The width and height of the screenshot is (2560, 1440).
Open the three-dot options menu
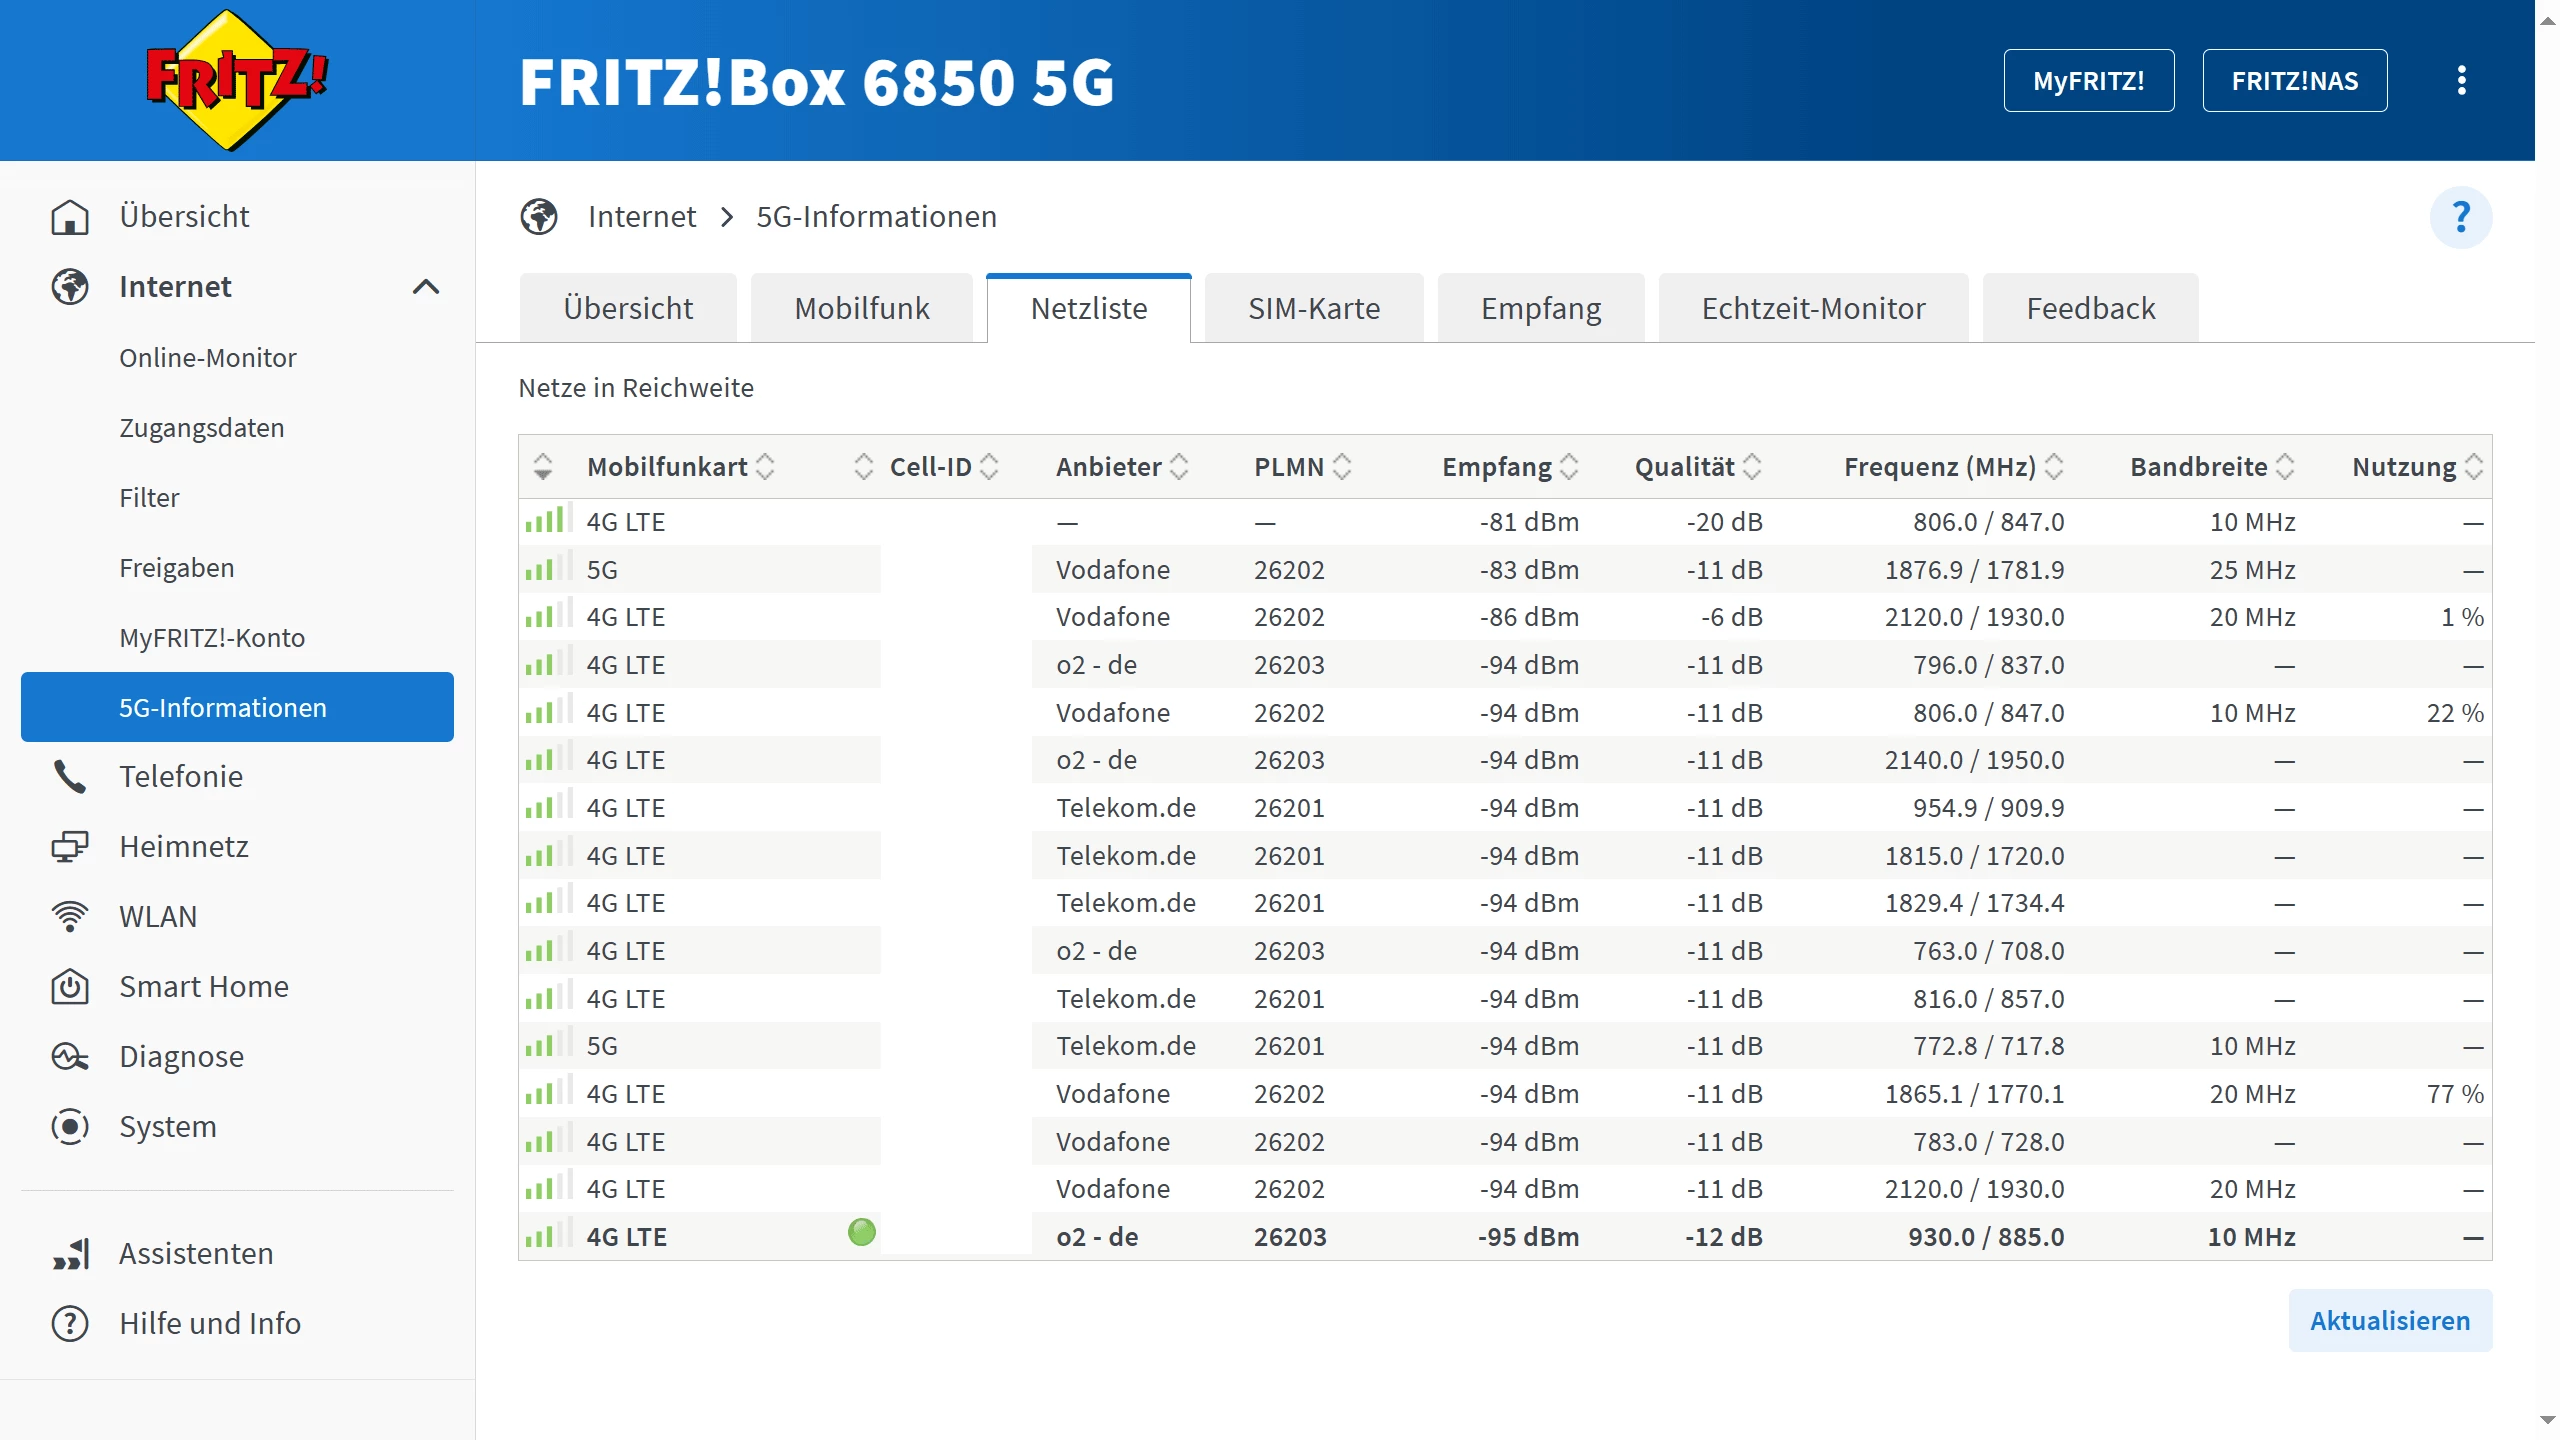point(2461,80)
